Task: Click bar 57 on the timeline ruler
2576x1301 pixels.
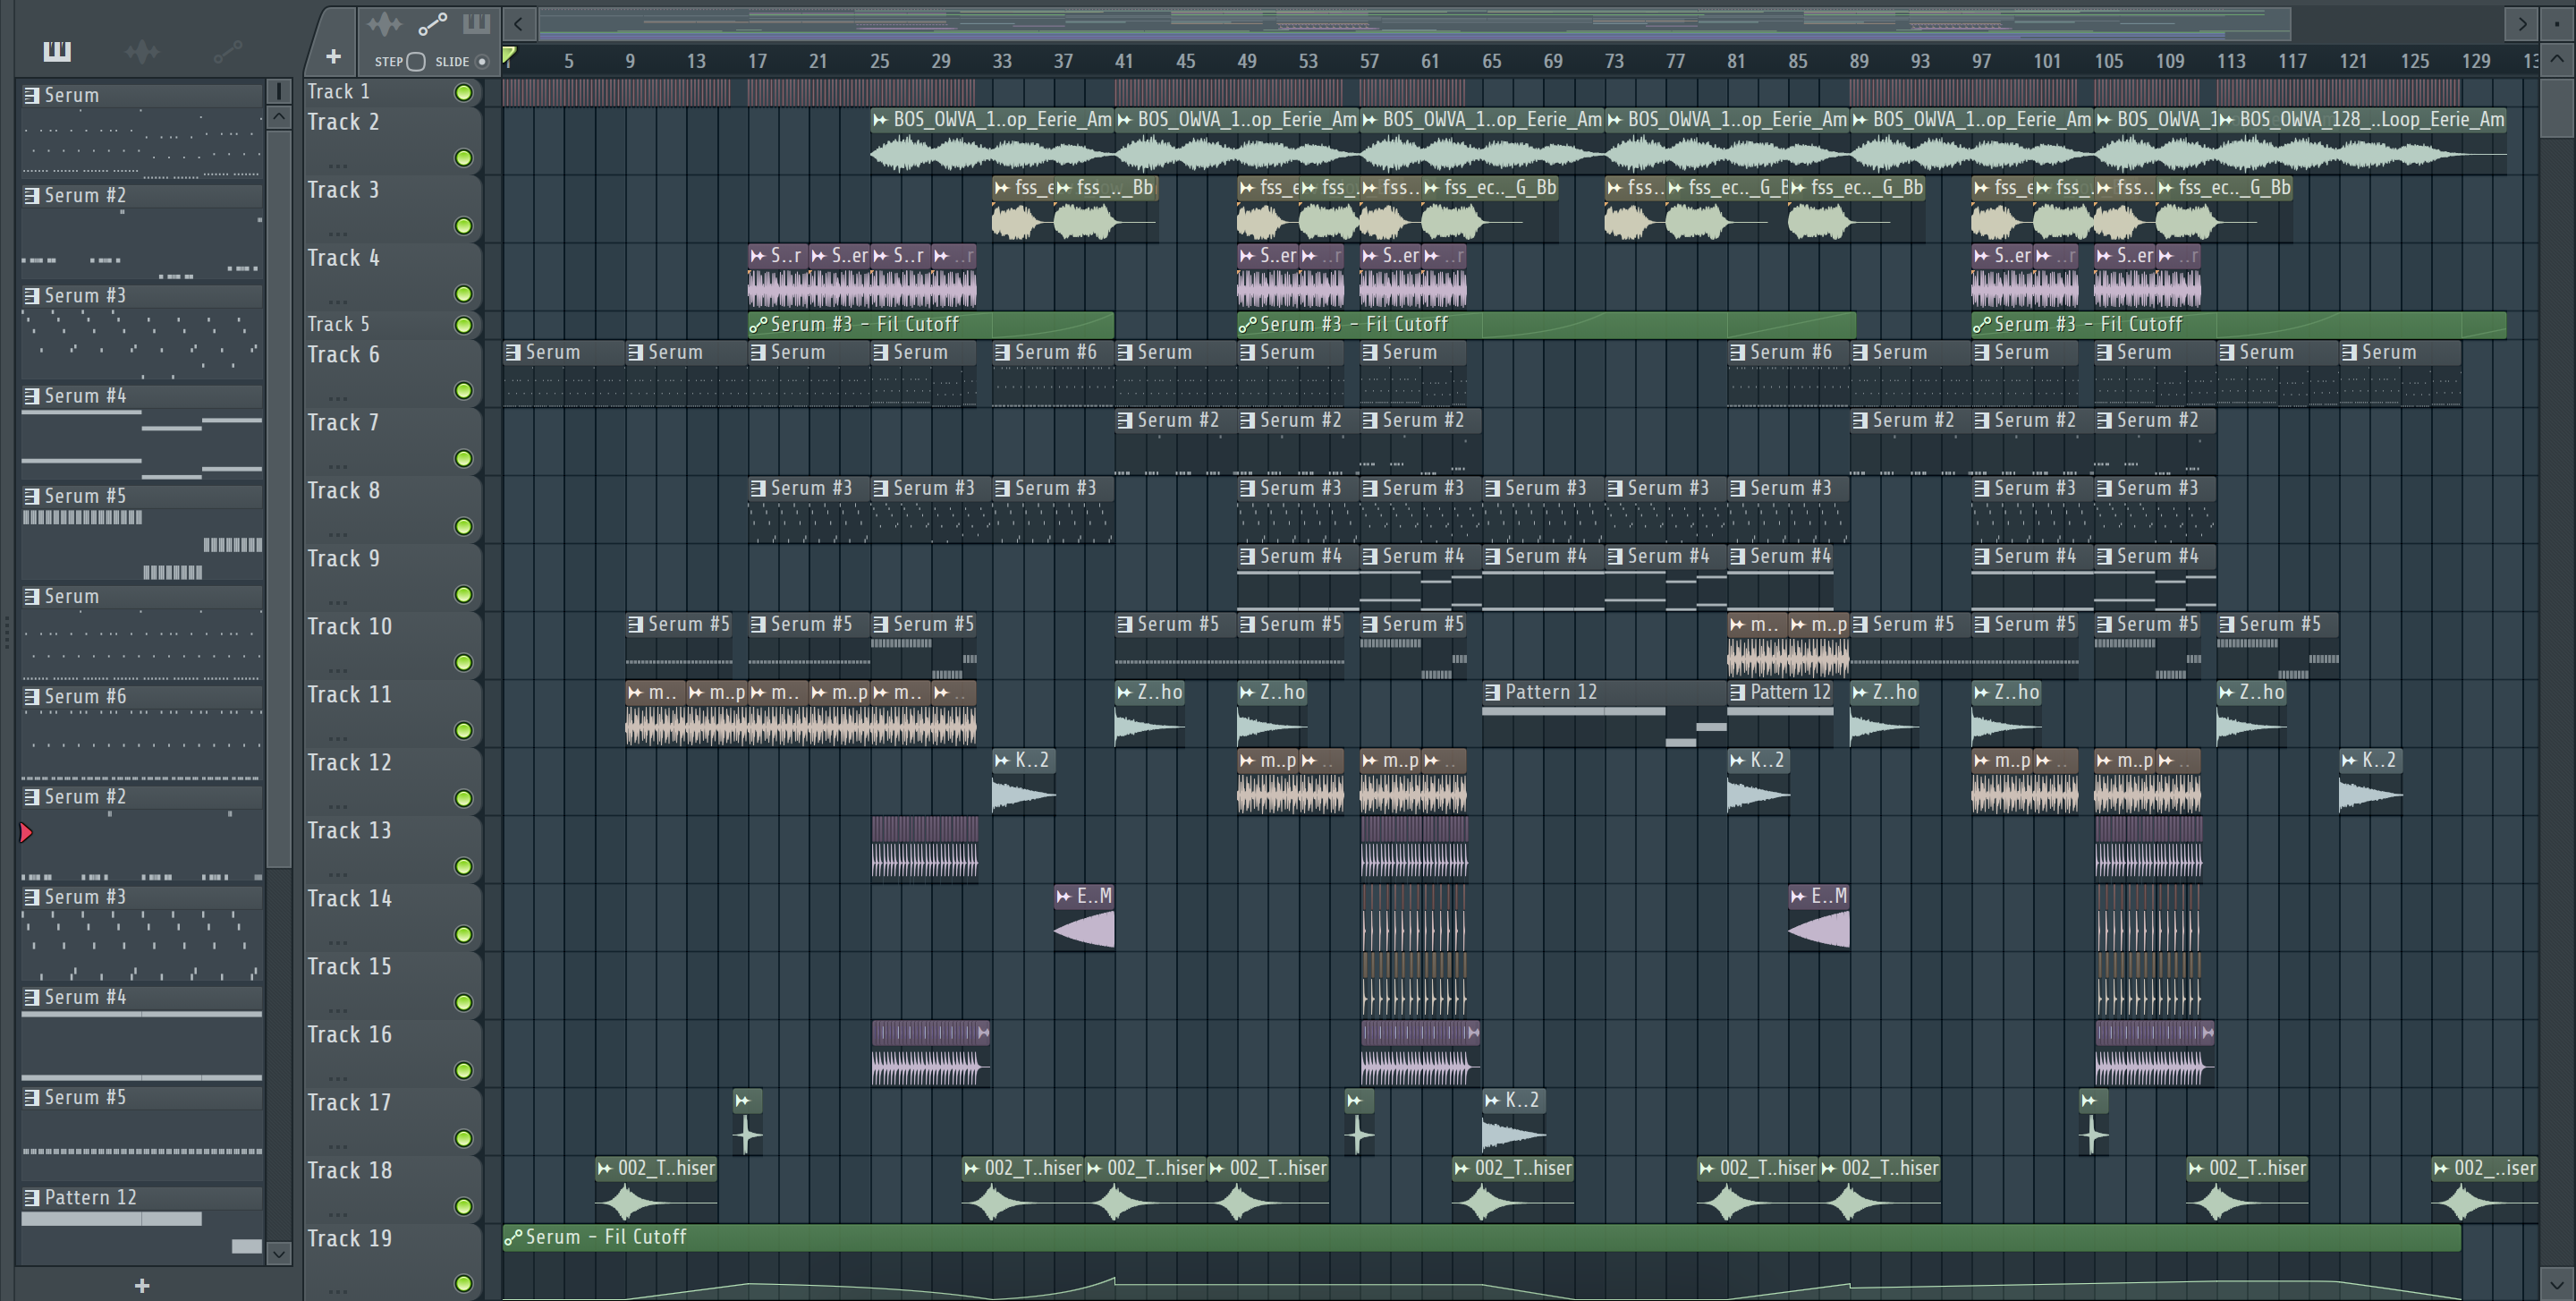Action: click(1369, 61)
